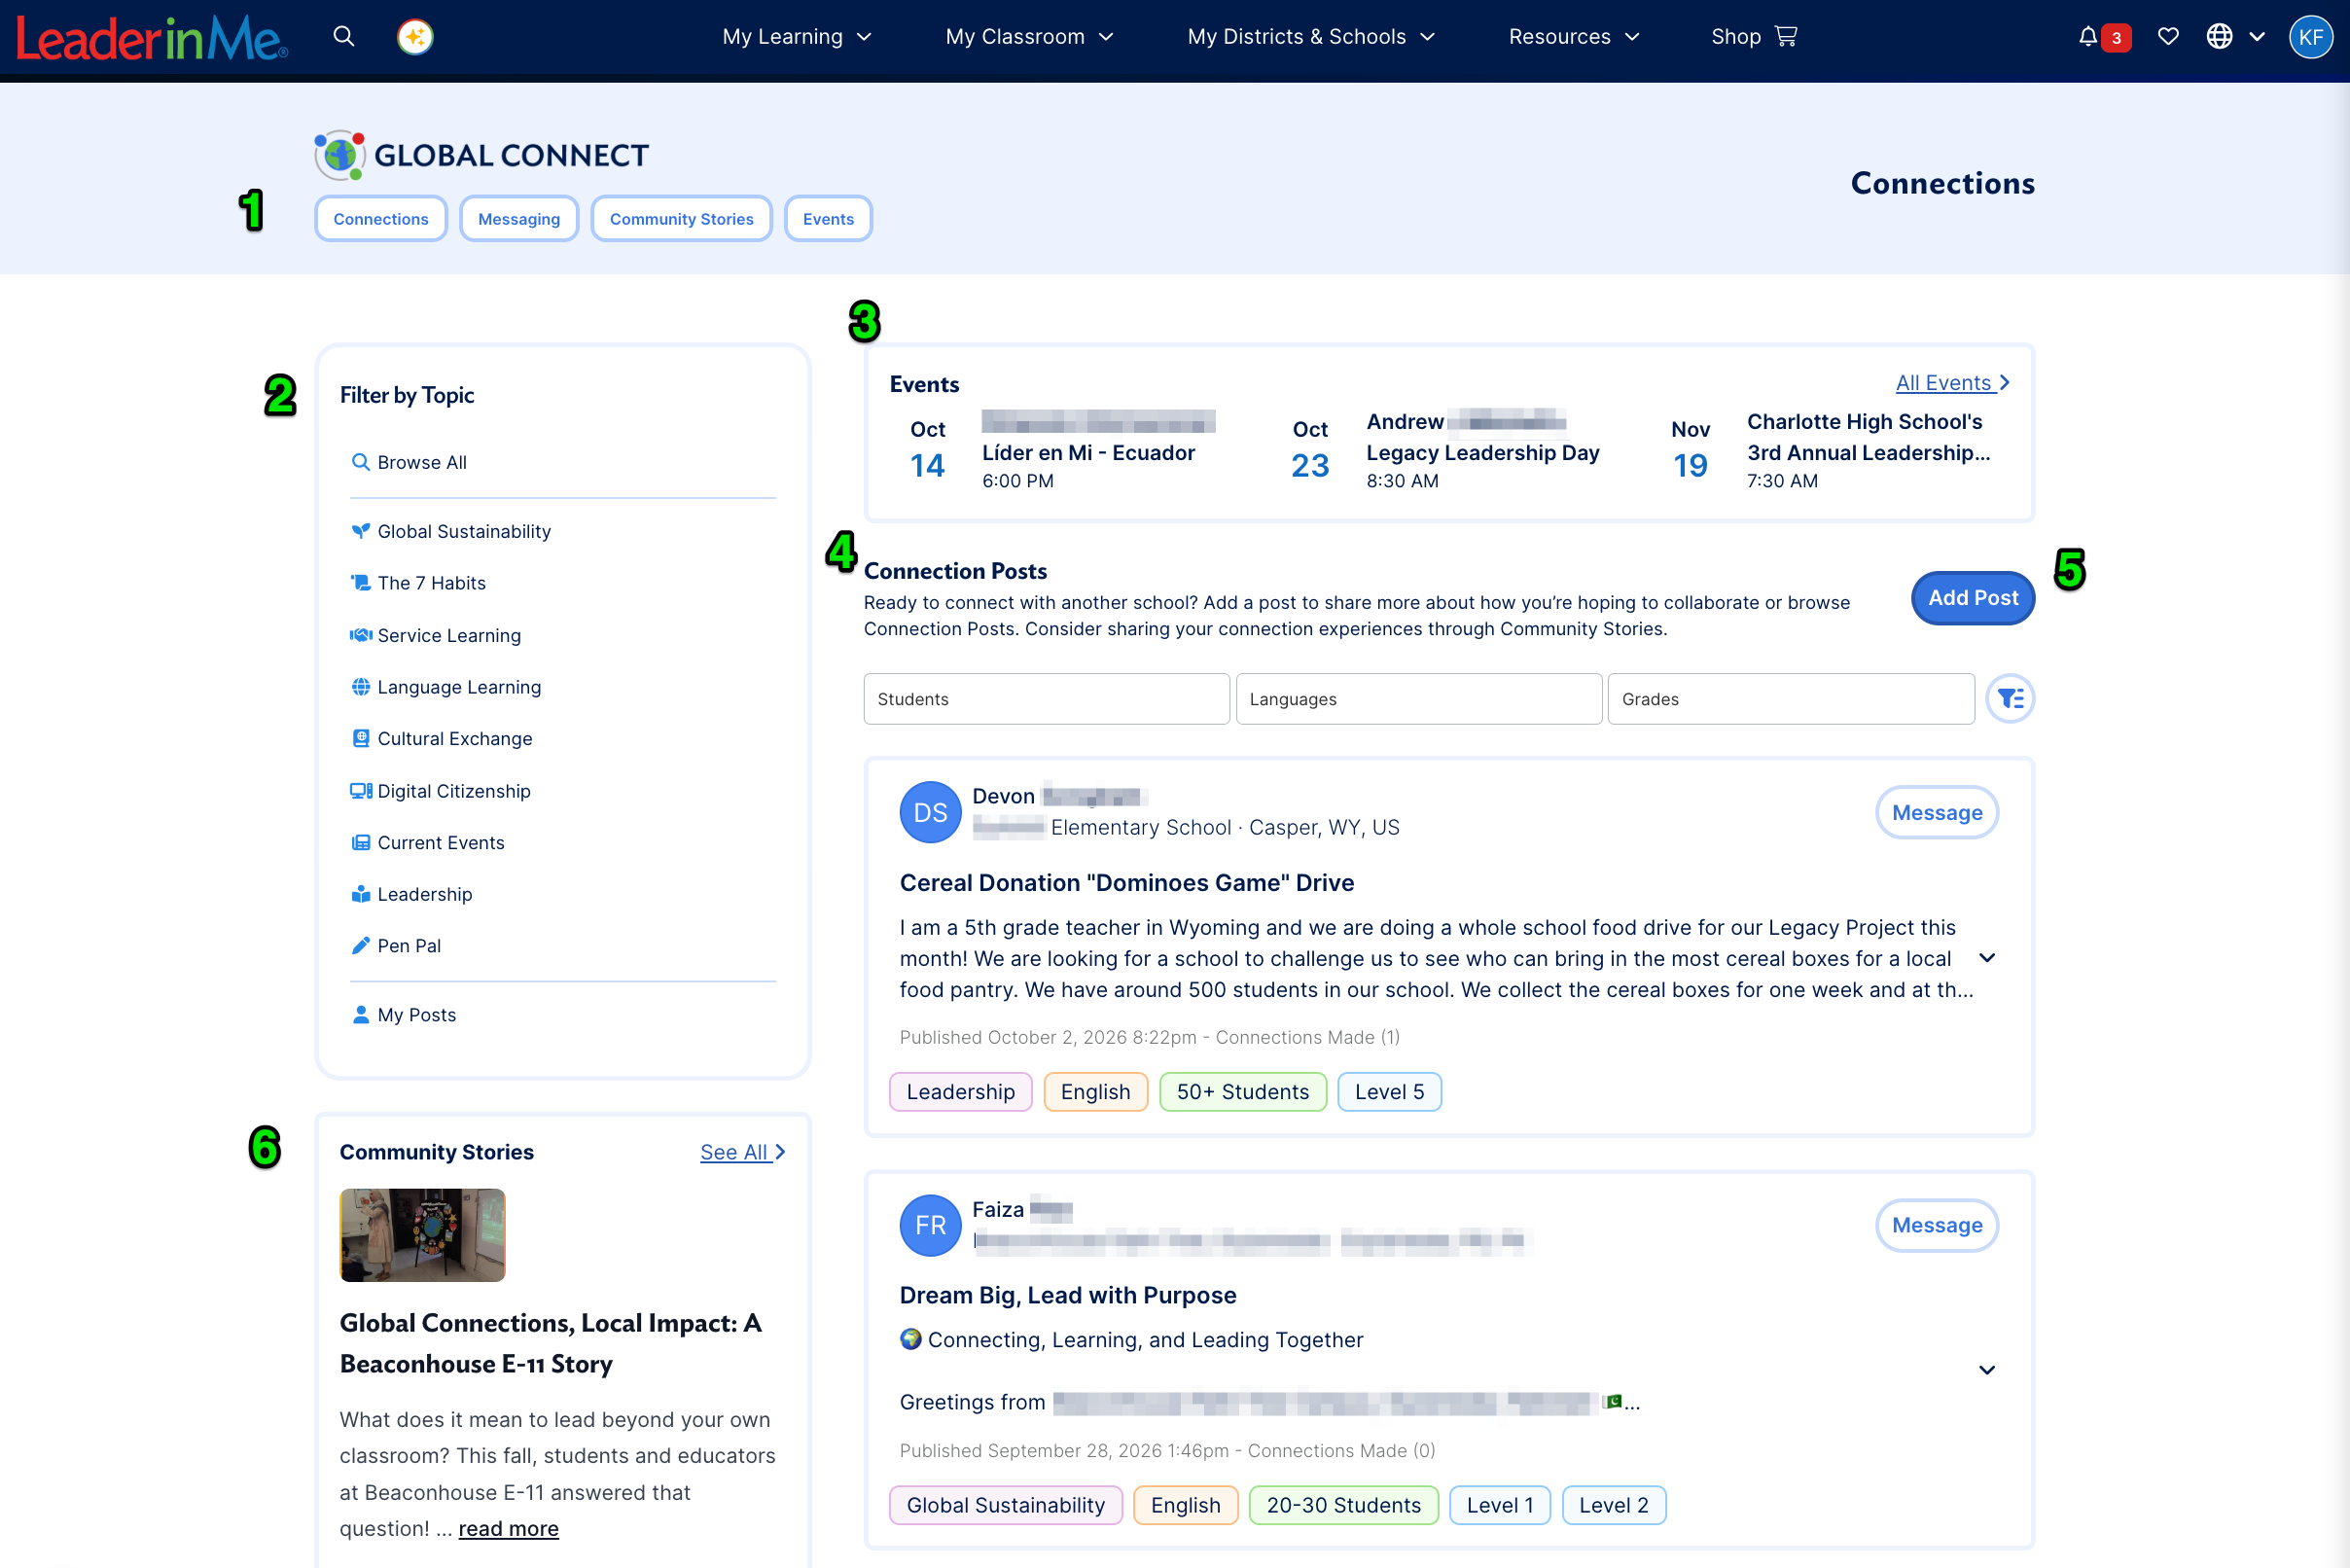This screenshot has width=2350, height=1568.
Task: Expand the Dream Big post text
Action: (1986, 1370)
